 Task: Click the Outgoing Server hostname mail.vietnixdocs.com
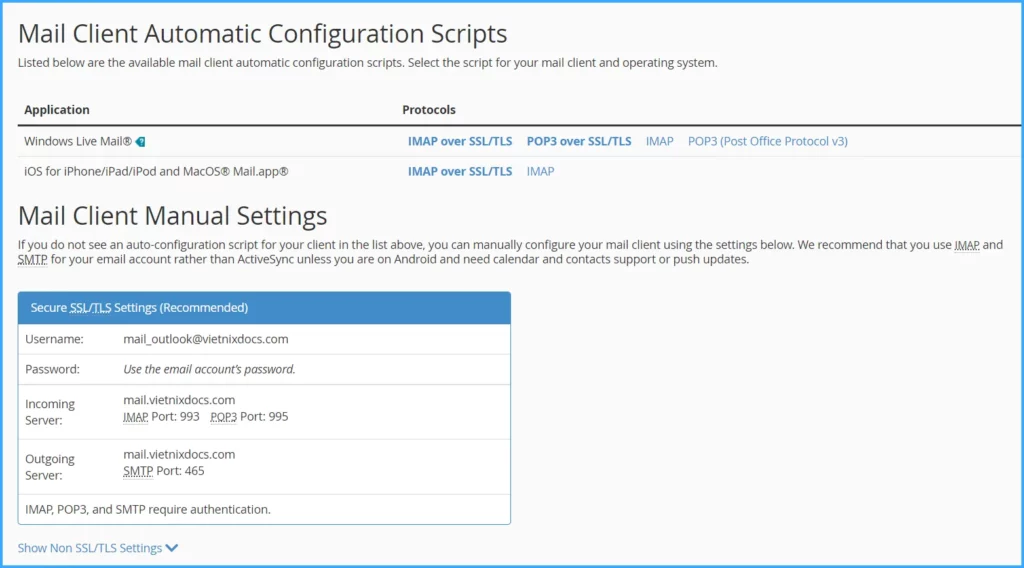tap(179, 454)
